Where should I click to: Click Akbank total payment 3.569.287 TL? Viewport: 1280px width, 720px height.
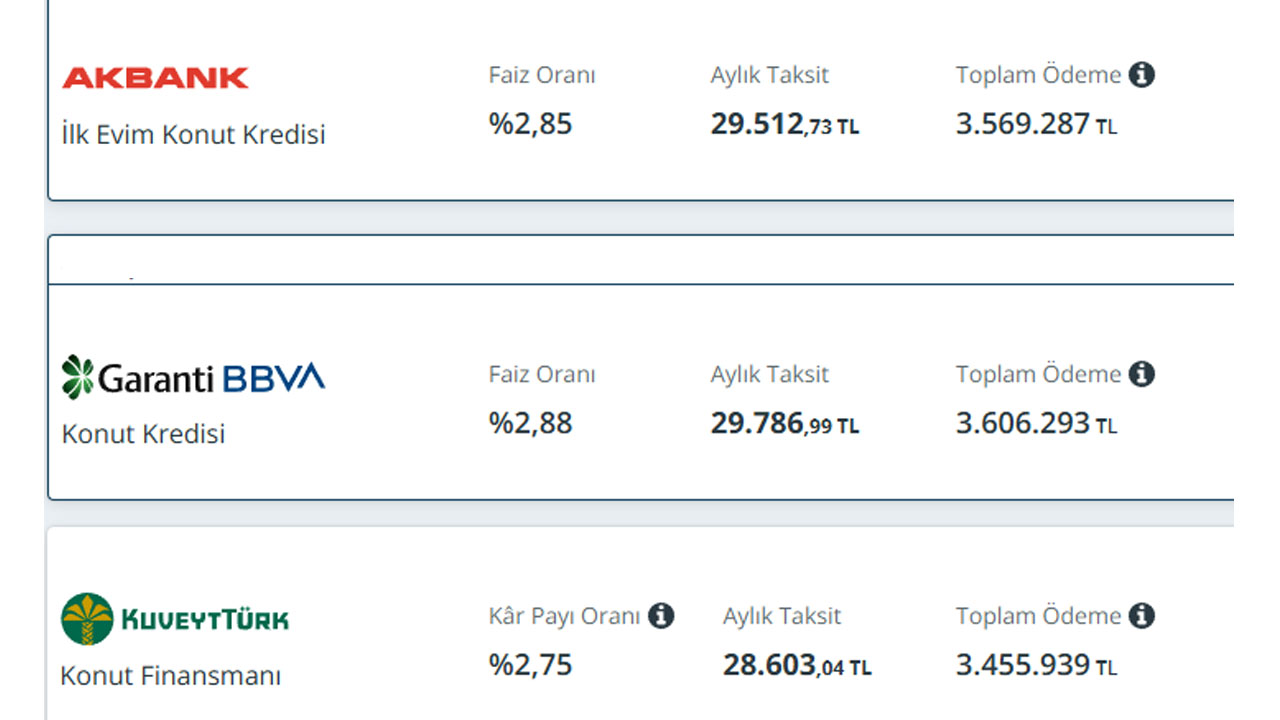pos(1036,125)
